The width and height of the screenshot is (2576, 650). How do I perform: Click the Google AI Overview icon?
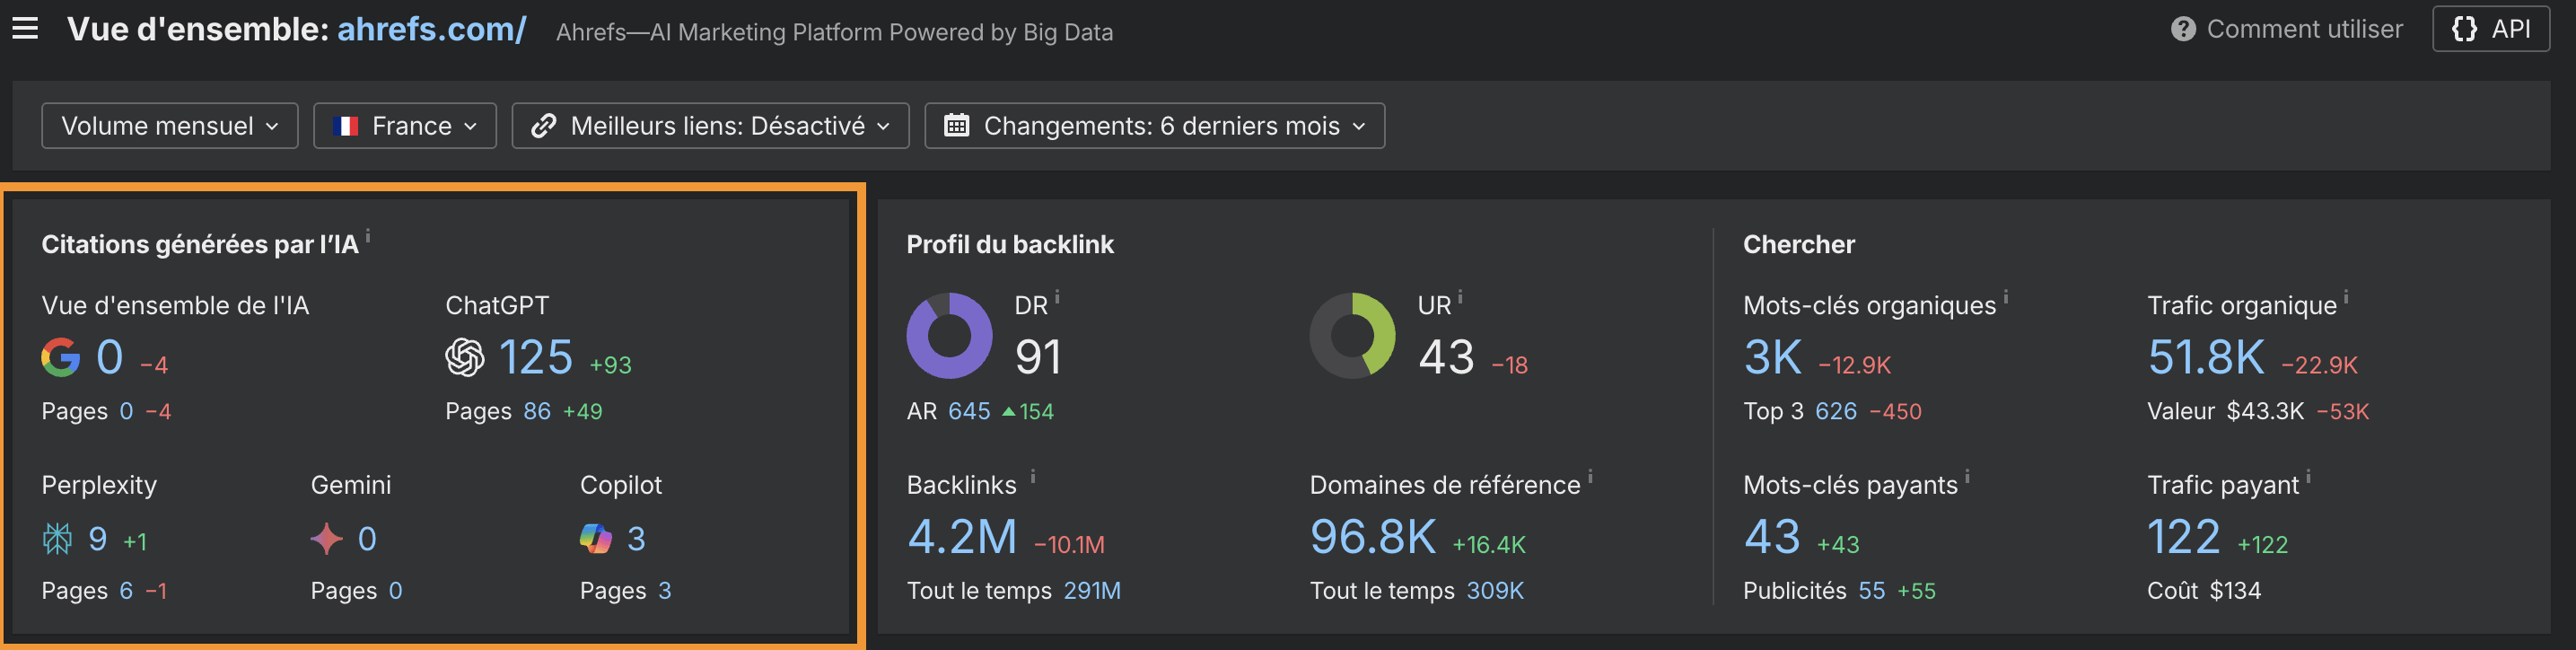(60, 357)
